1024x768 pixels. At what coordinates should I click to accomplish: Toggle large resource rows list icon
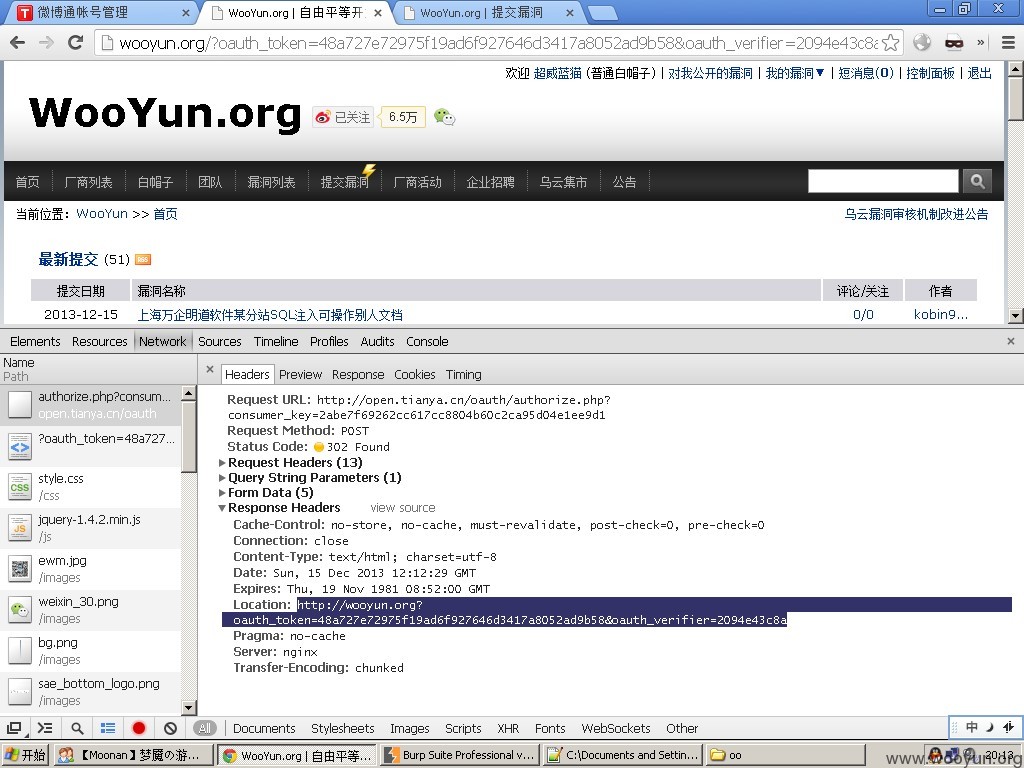[108, 728]
